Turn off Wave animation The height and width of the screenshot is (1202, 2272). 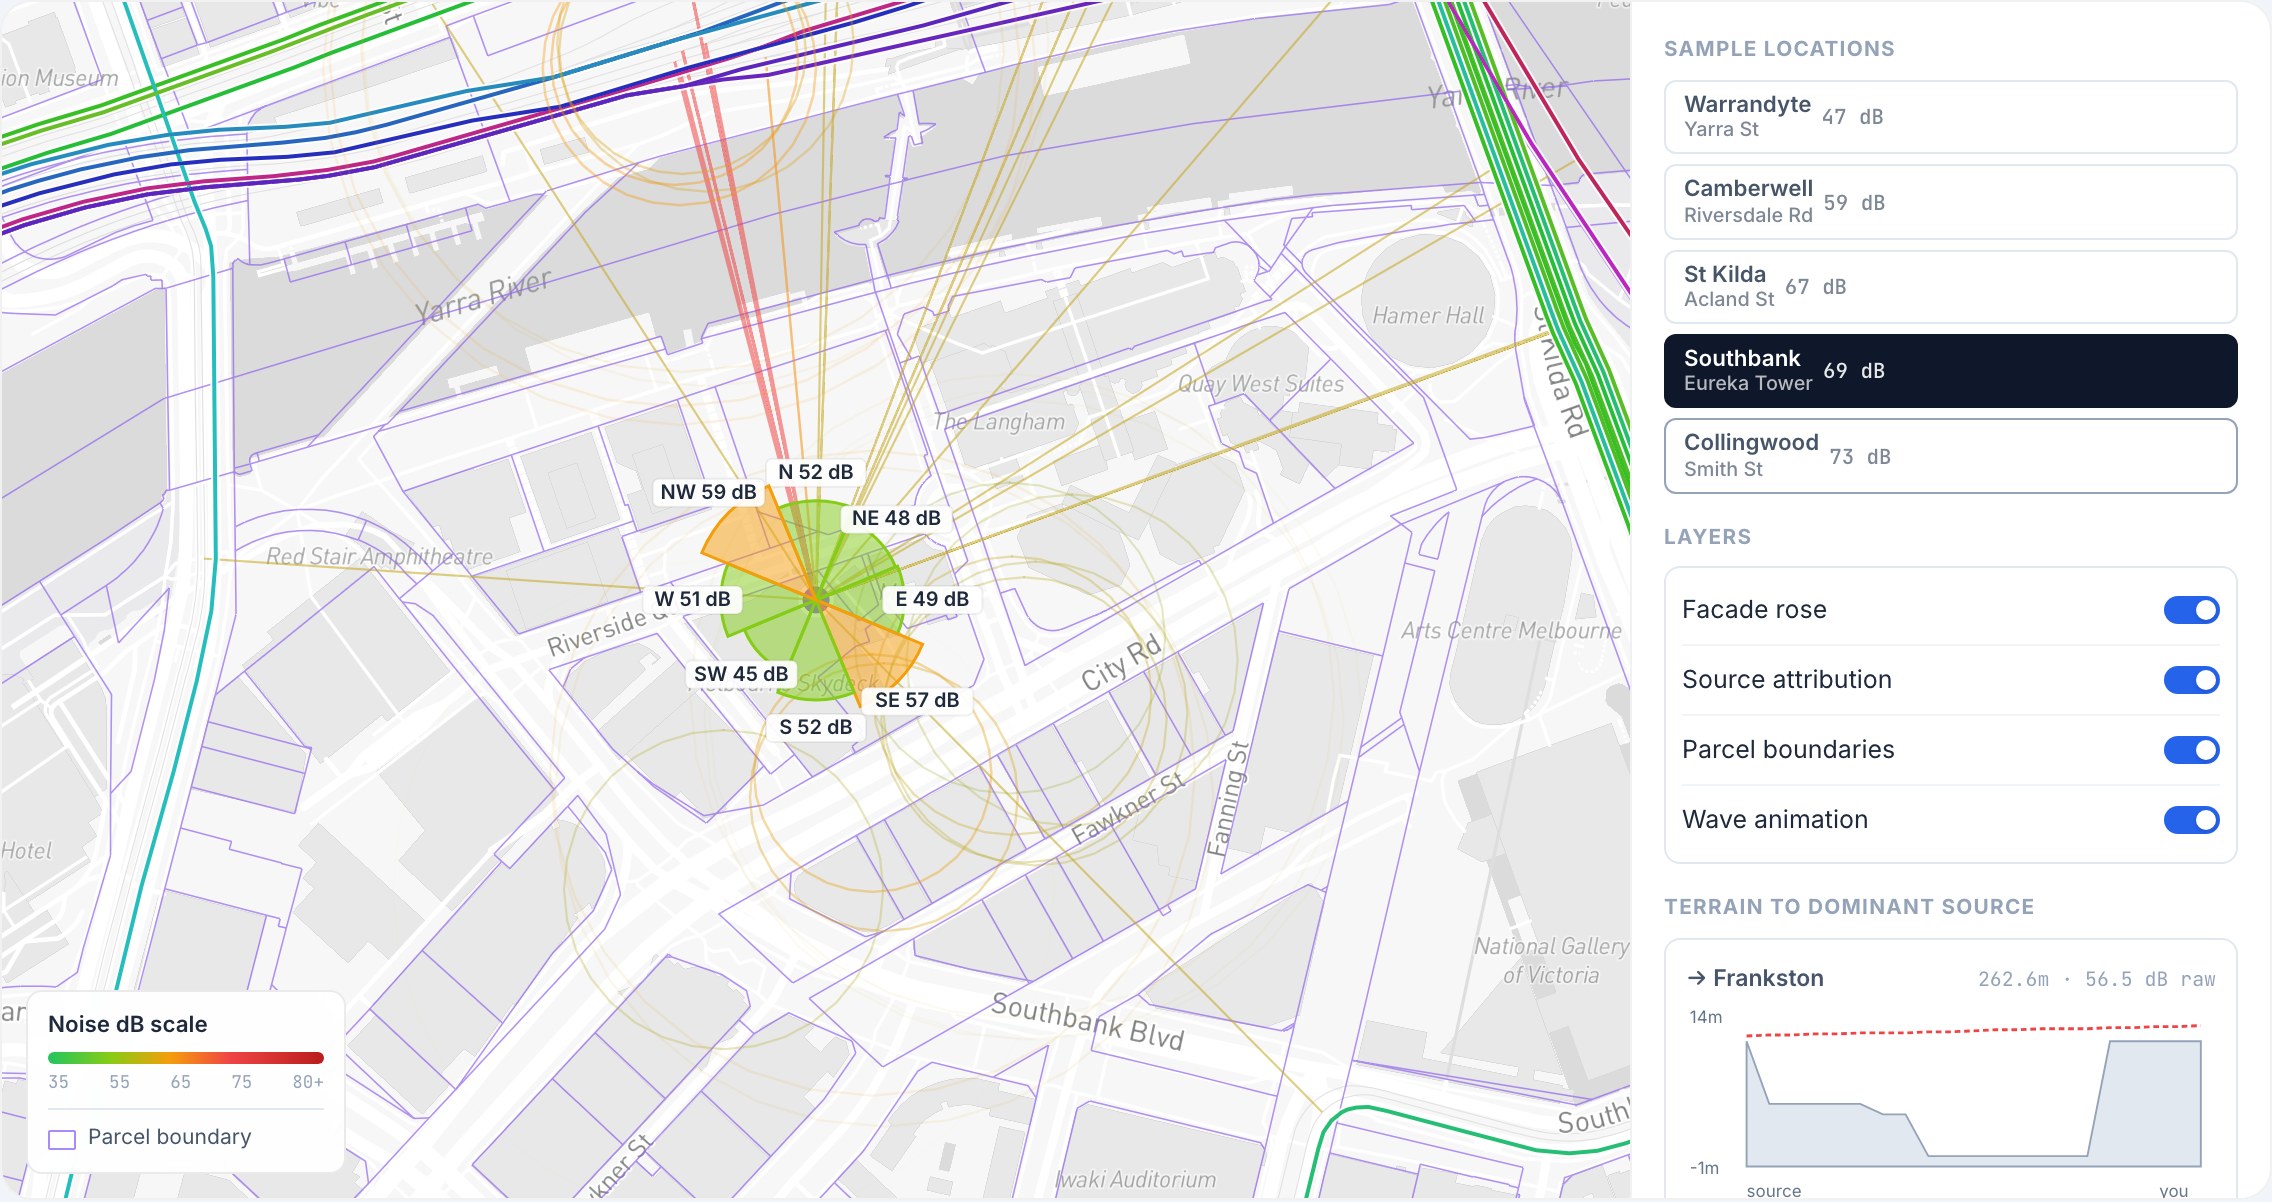(x=2191, y=820)
